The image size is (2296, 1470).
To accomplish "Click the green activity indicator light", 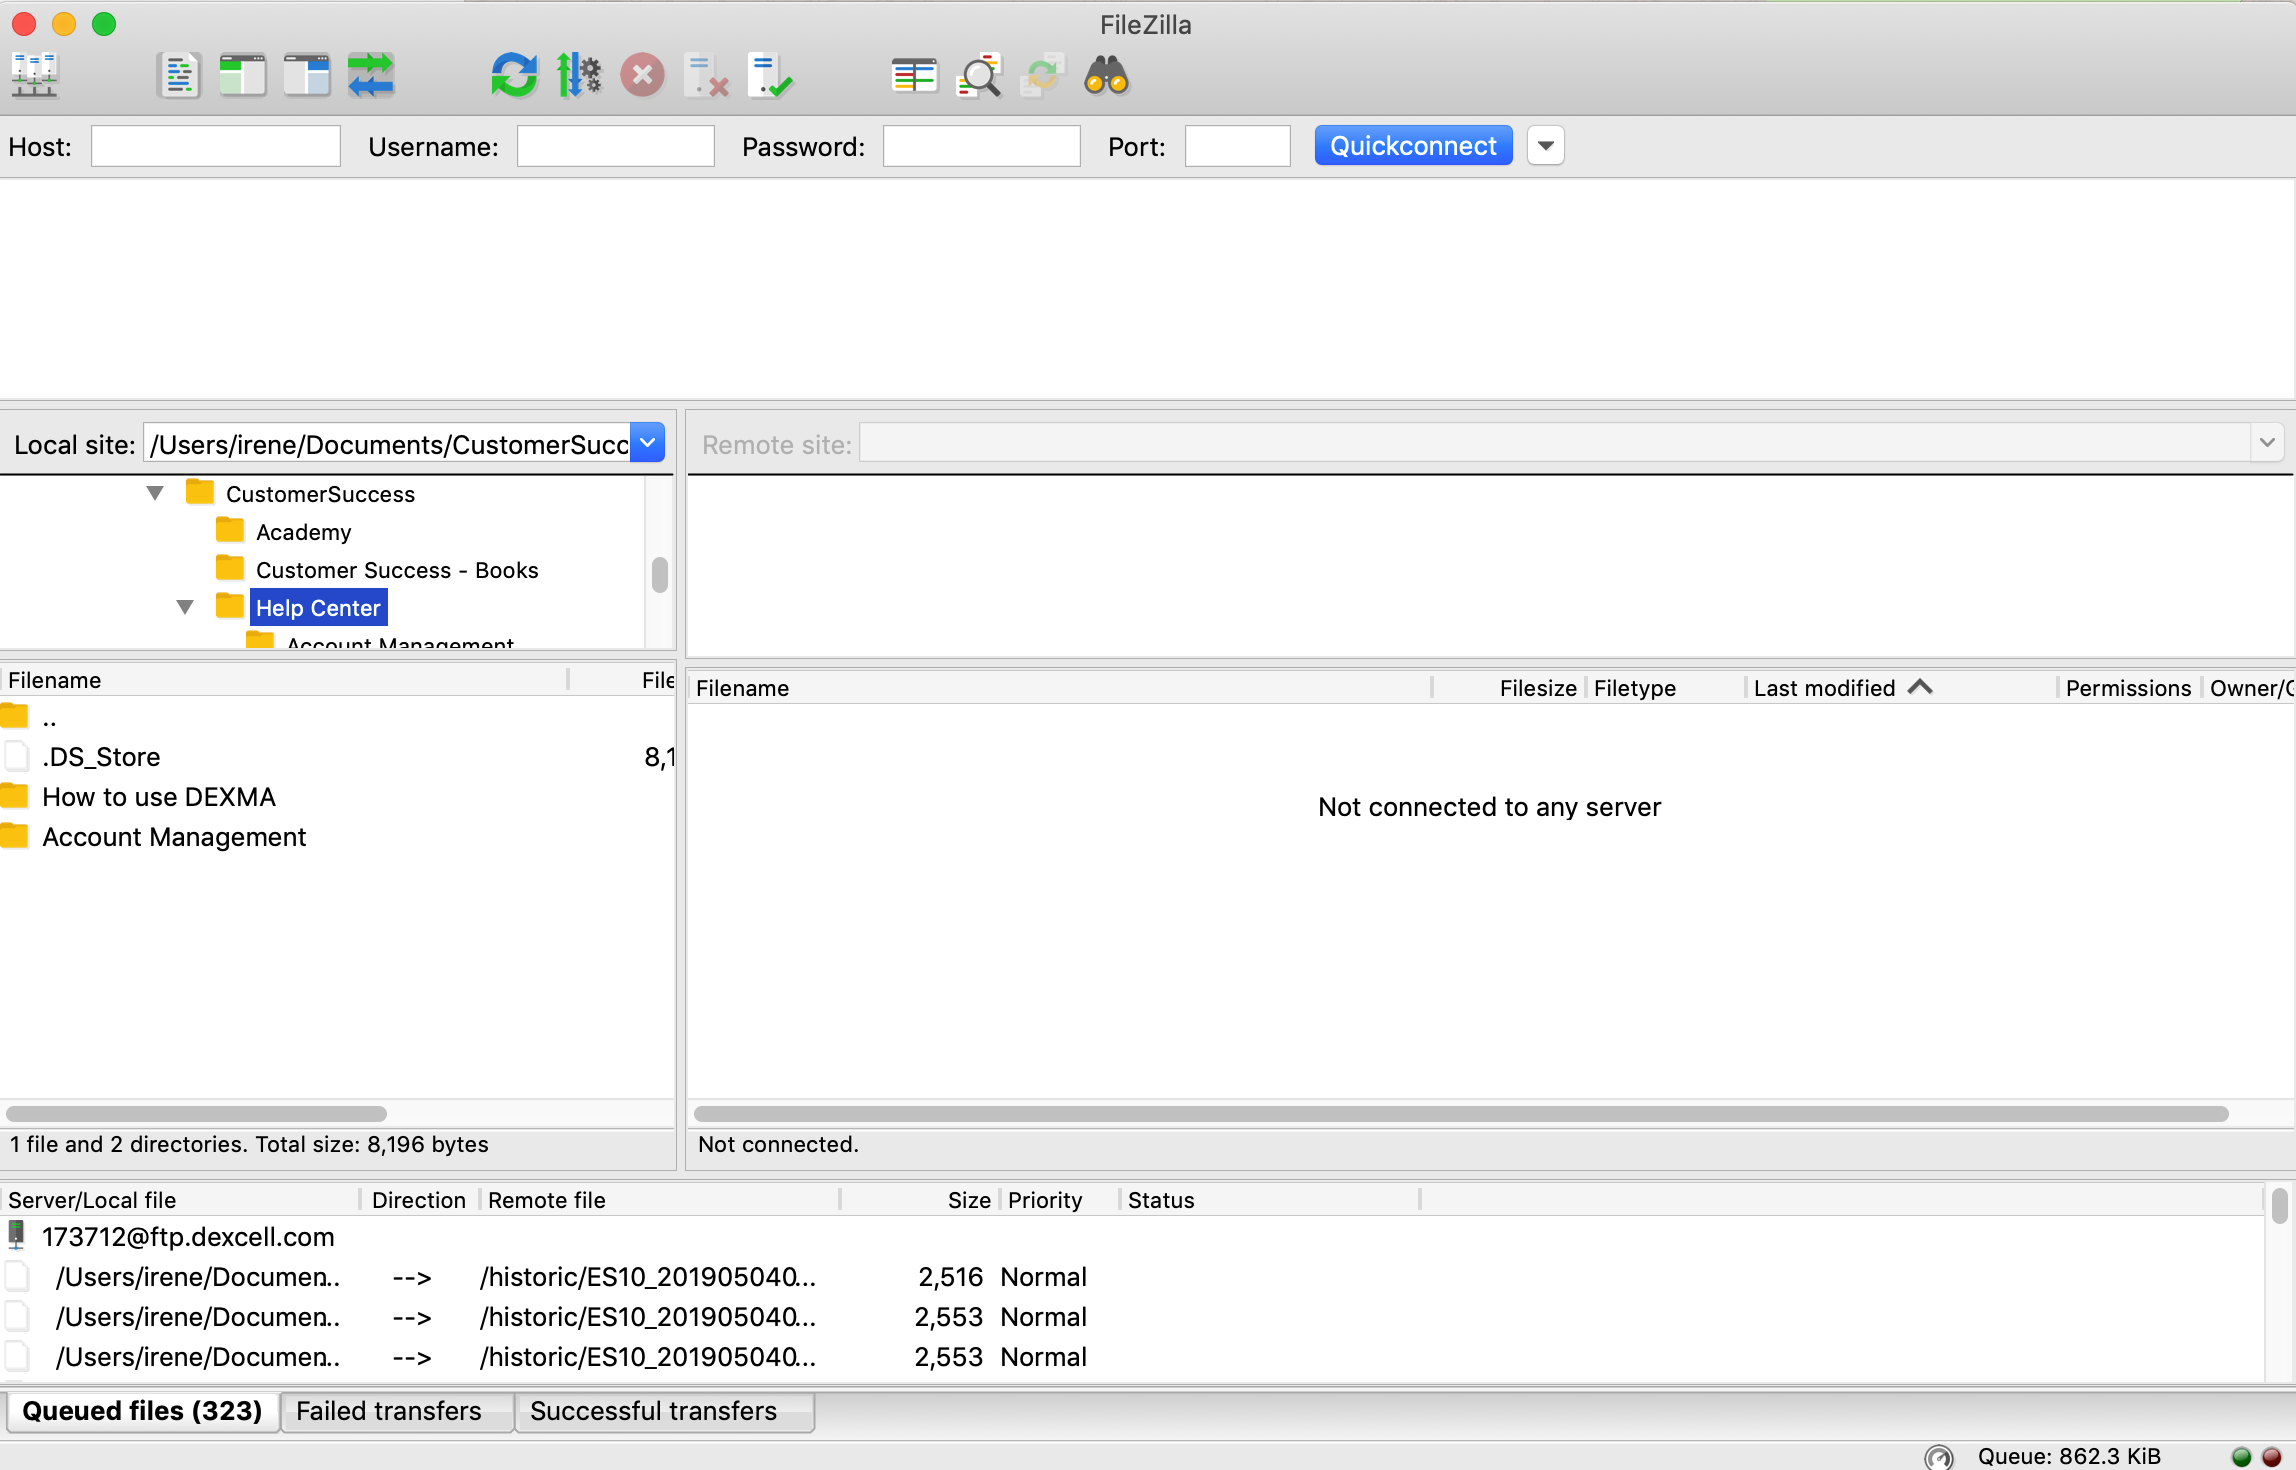I will point(2241,1457).
